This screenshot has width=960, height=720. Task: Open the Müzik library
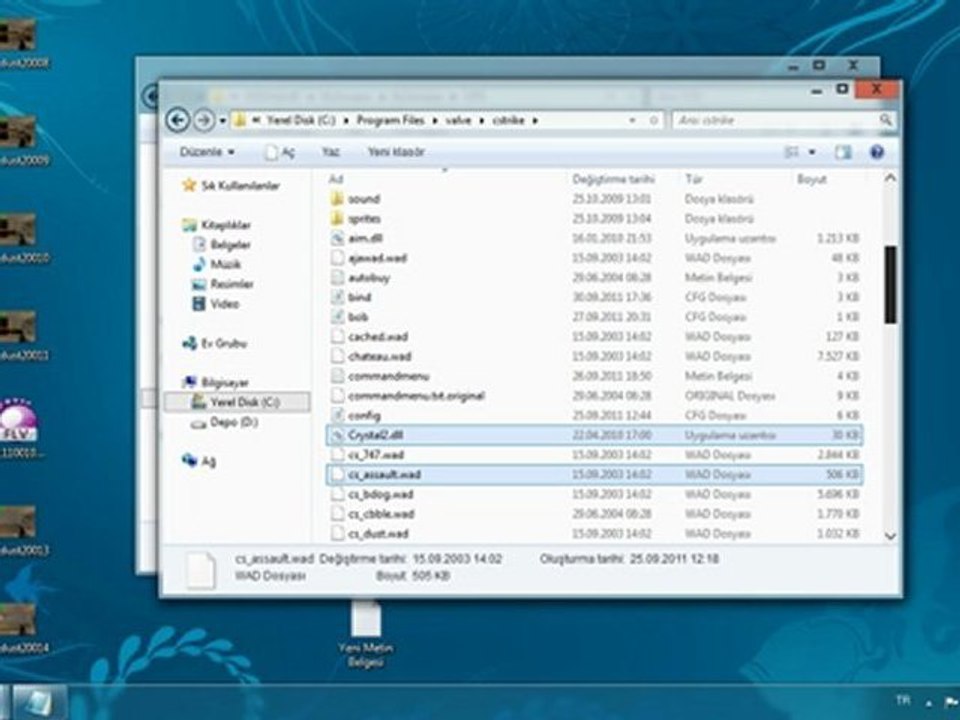[x=217, y=264]
